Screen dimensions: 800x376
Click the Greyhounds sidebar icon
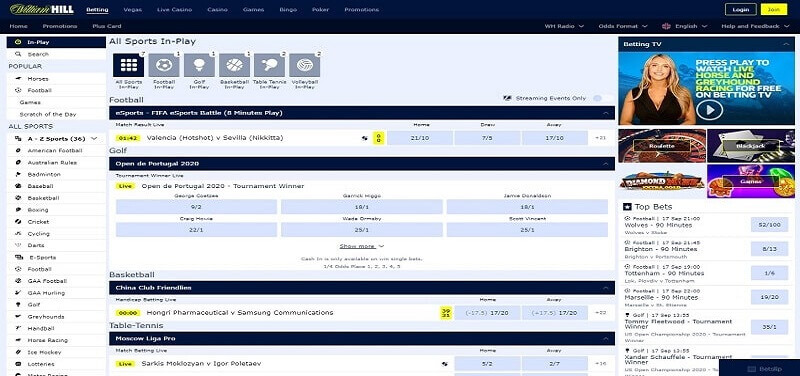(x=18, y=317)
